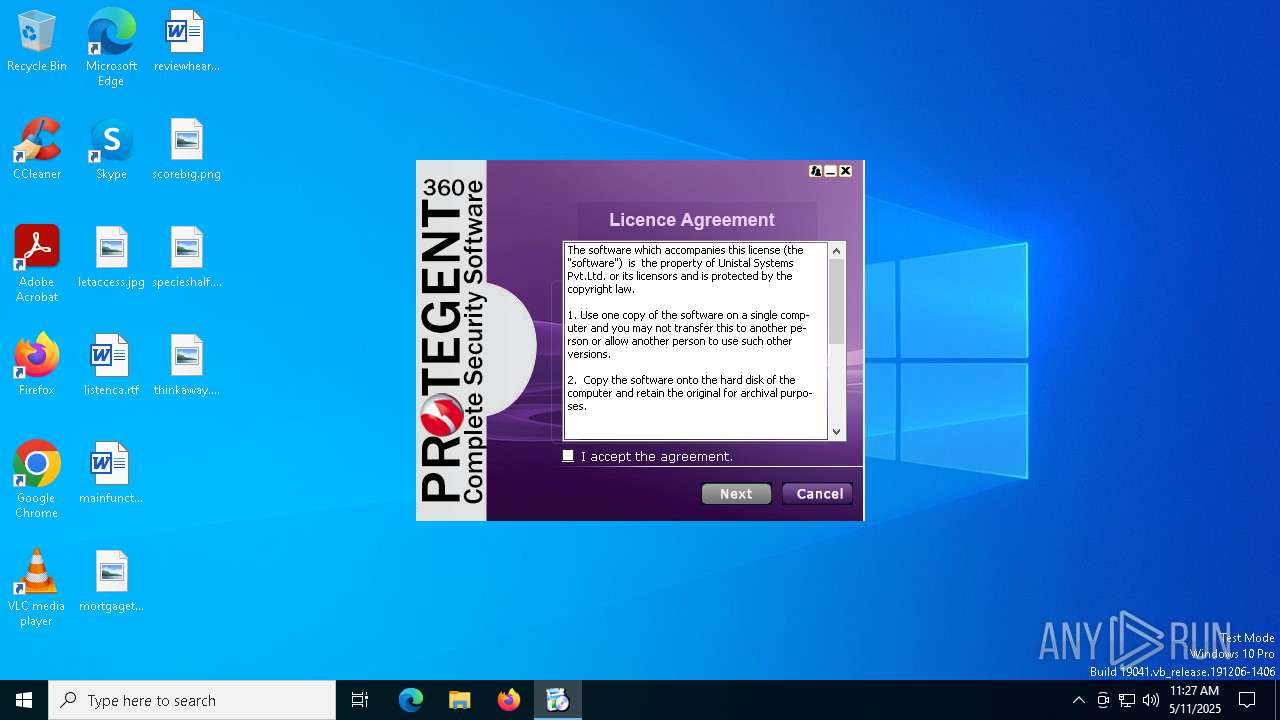This screenshot has height=720, width=1280.
Task: Click inside the licence agreement text box
Action: 696,341
